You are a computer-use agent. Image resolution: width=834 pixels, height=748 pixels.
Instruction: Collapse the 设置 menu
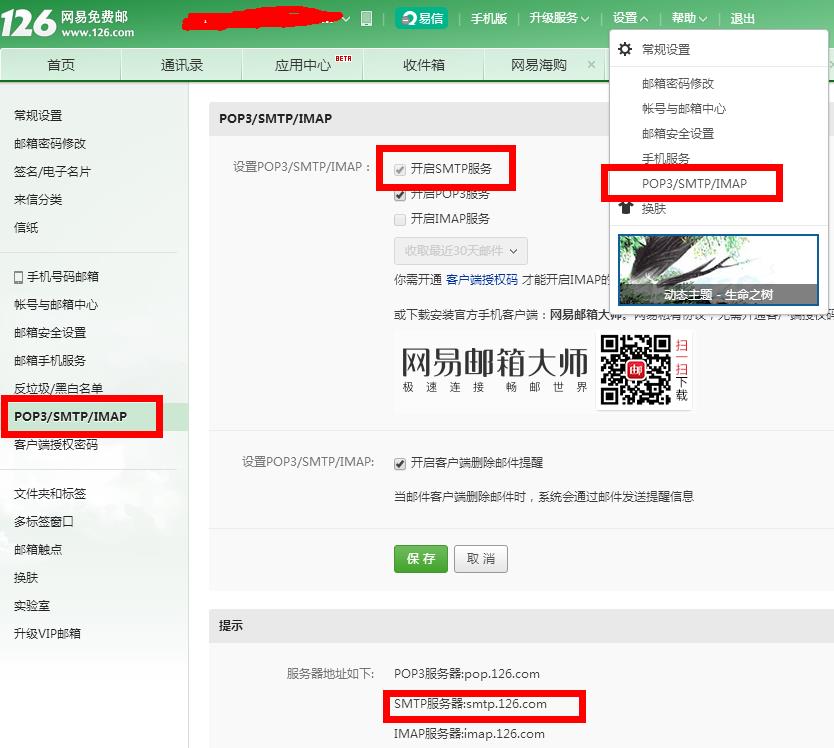tap(630, 18)
